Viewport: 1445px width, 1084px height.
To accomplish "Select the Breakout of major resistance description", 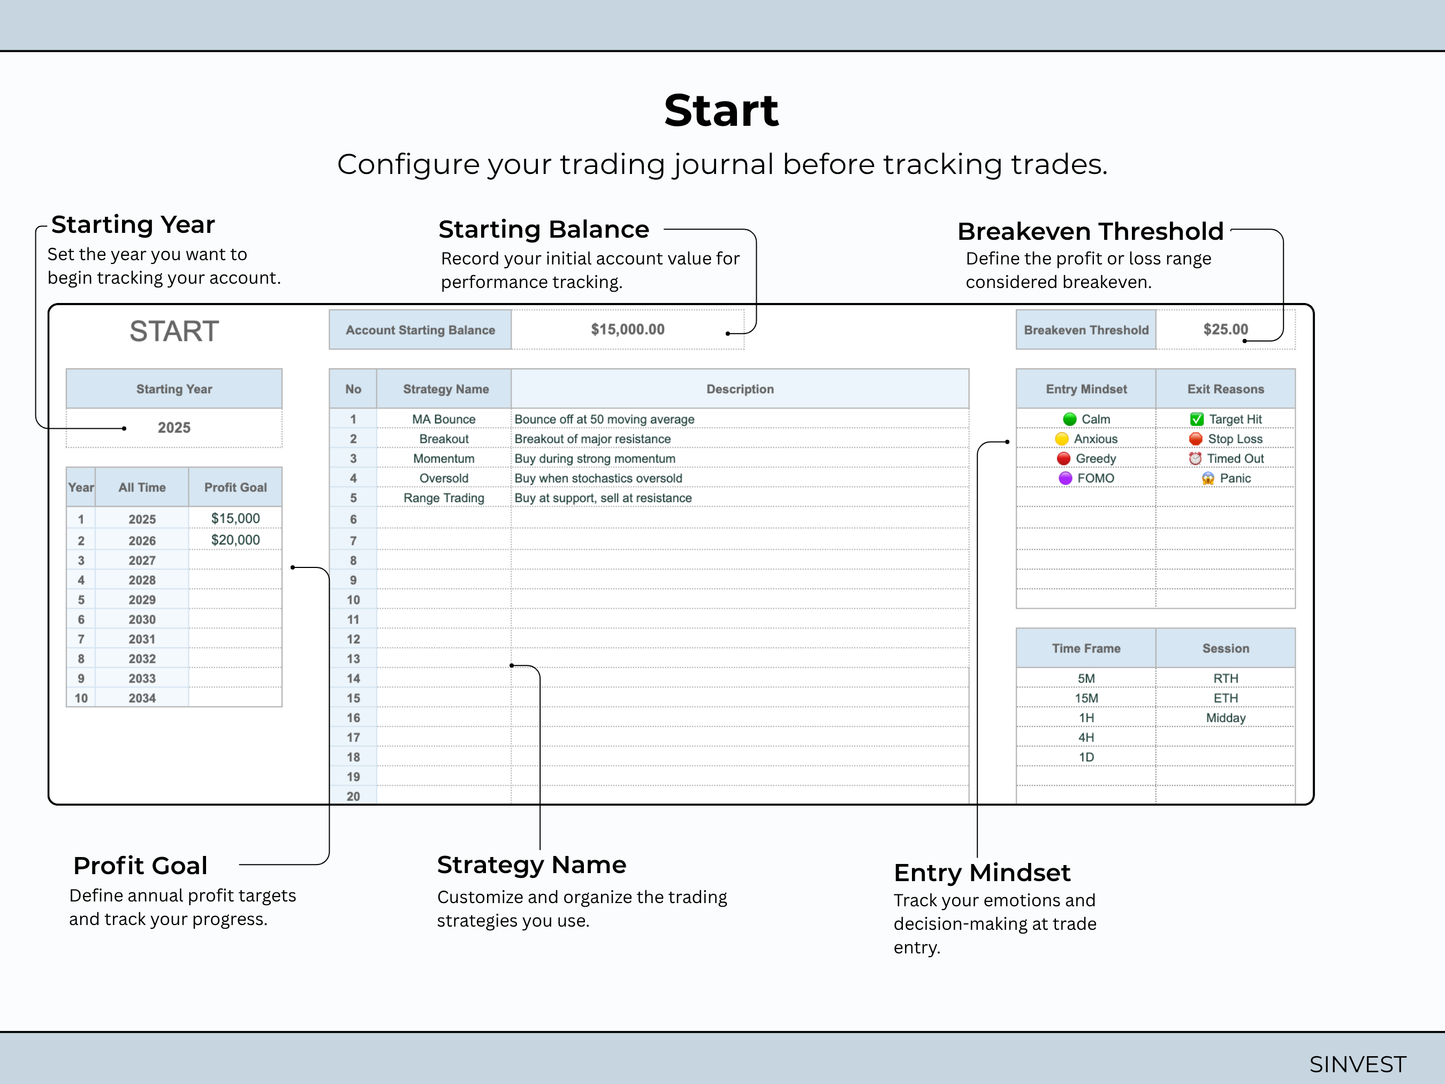I will click(593, 439).
